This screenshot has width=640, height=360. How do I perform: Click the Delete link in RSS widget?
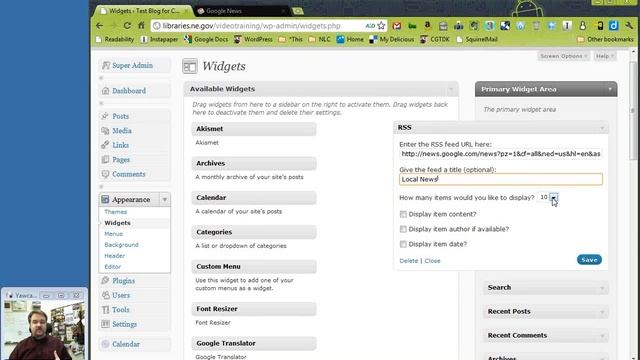pyautogui.click(x=409, y=261)
